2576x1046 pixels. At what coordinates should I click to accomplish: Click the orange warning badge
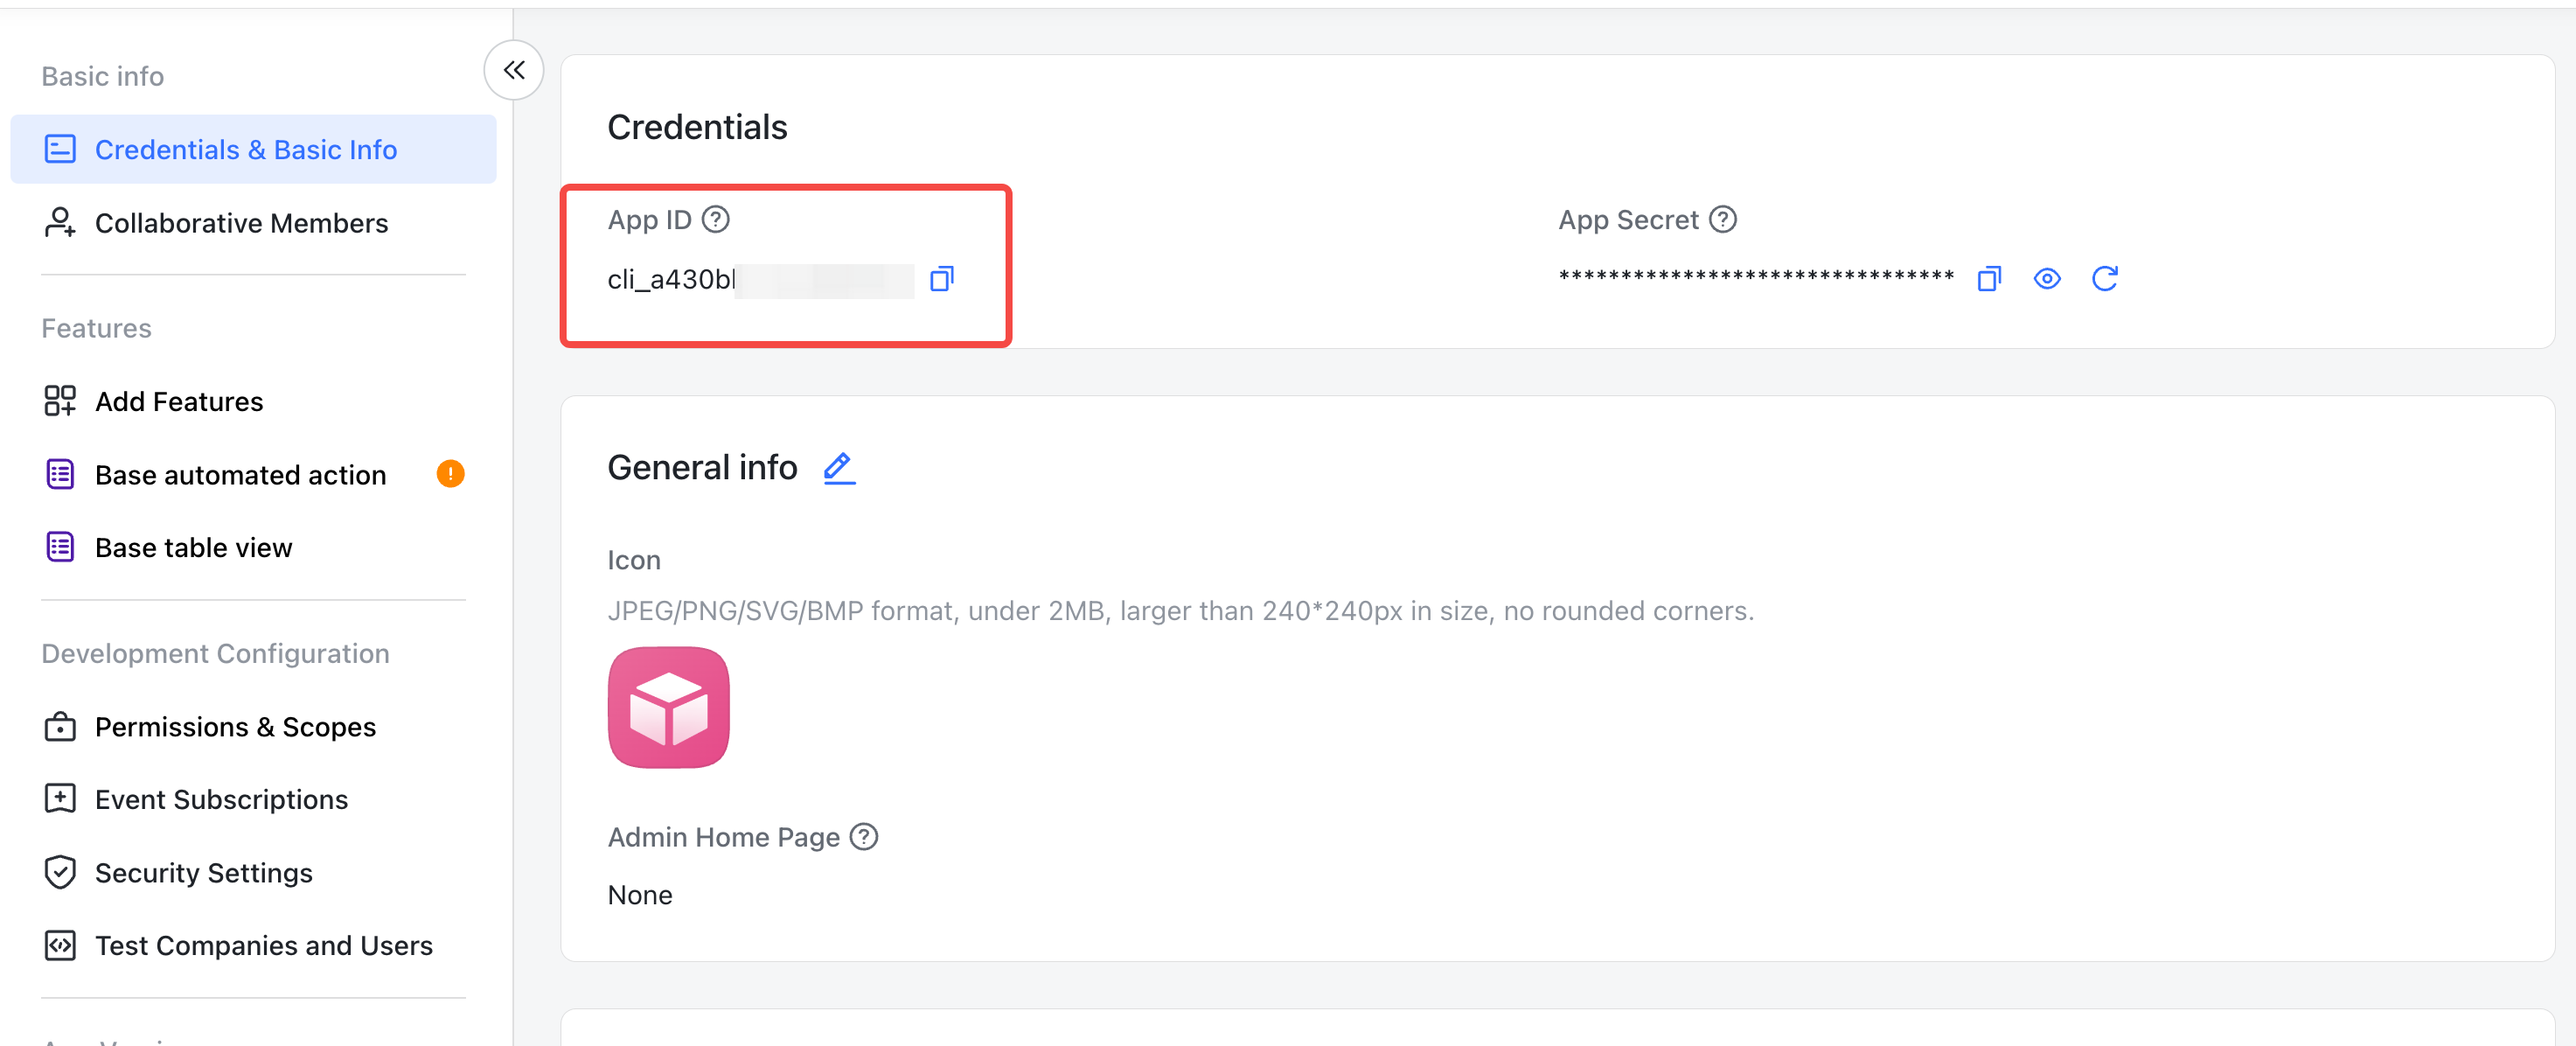[x=450, y=474]
